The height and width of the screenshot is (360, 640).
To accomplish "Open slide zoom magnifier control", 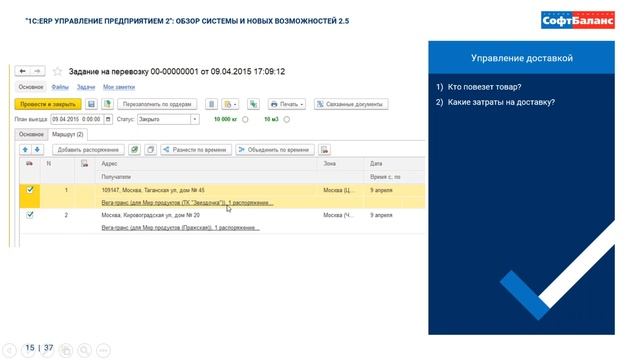I will pyautogui.click(x=84, y=350).
